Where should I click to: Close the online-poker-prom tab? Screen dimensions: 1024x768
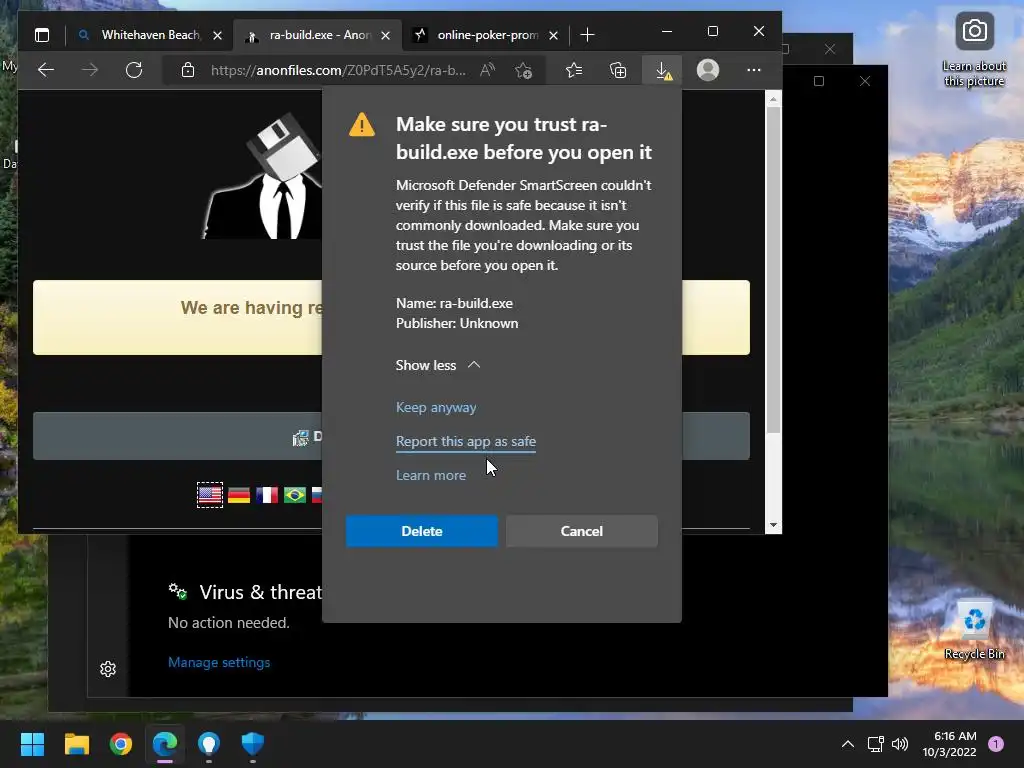pos(553,35)
